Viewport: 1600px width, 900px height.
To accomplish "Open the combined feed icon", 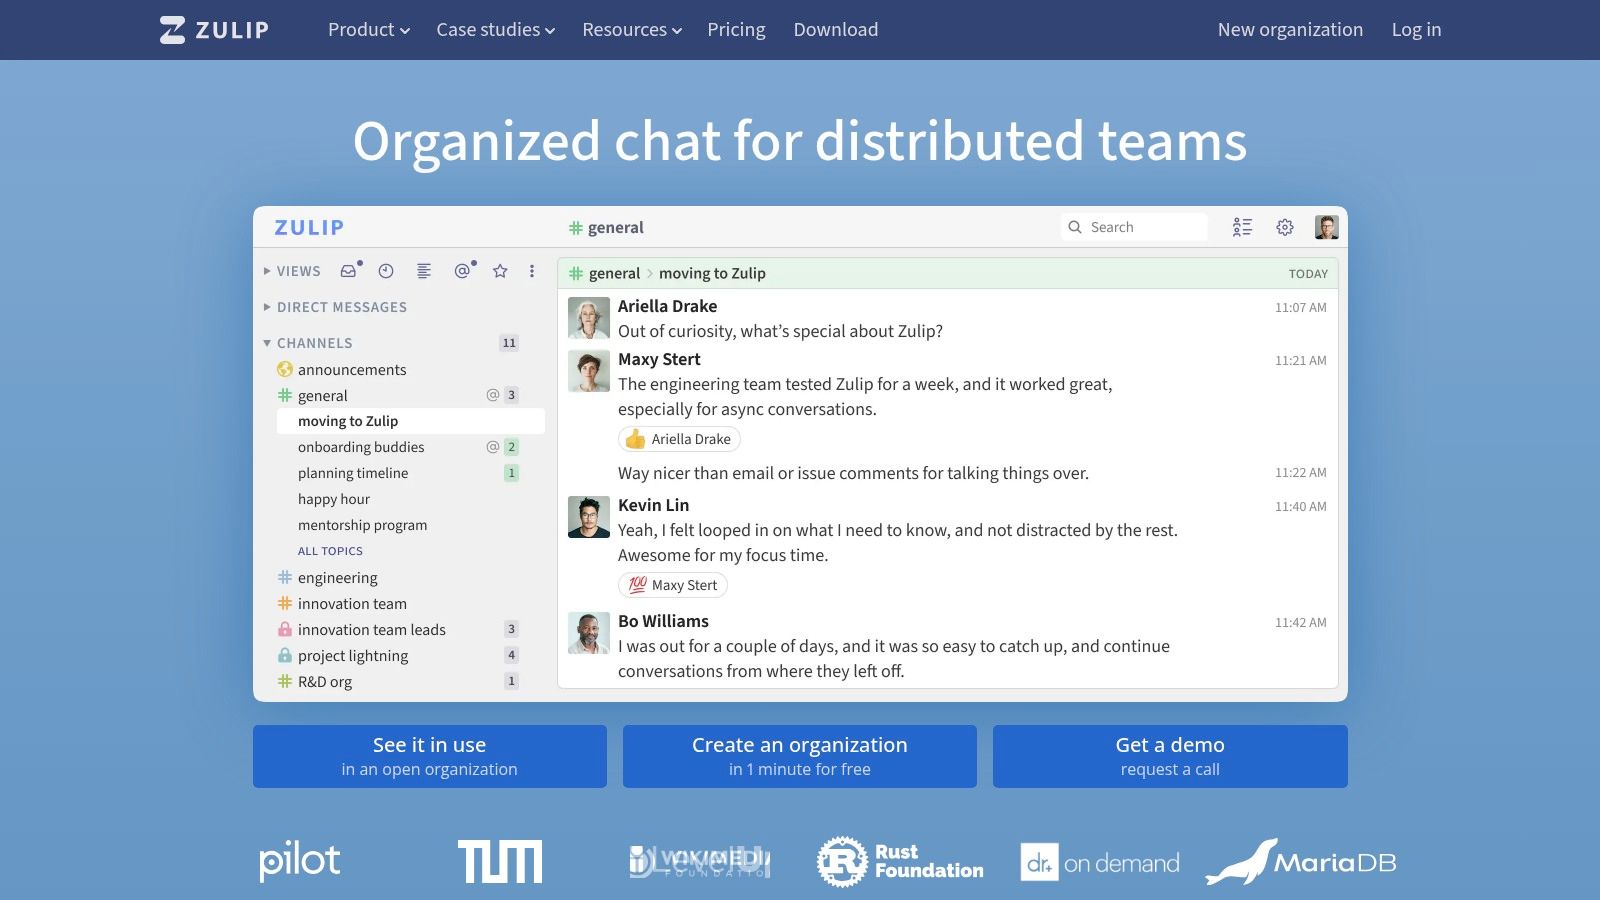I will click(x=424, y=271).
